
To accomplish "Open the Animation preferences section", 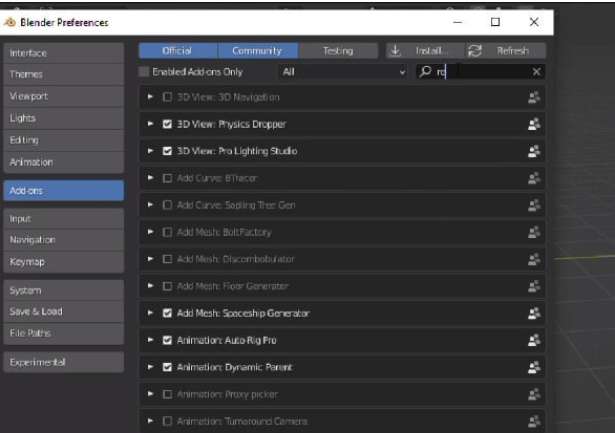I will (x=64, y=162).
